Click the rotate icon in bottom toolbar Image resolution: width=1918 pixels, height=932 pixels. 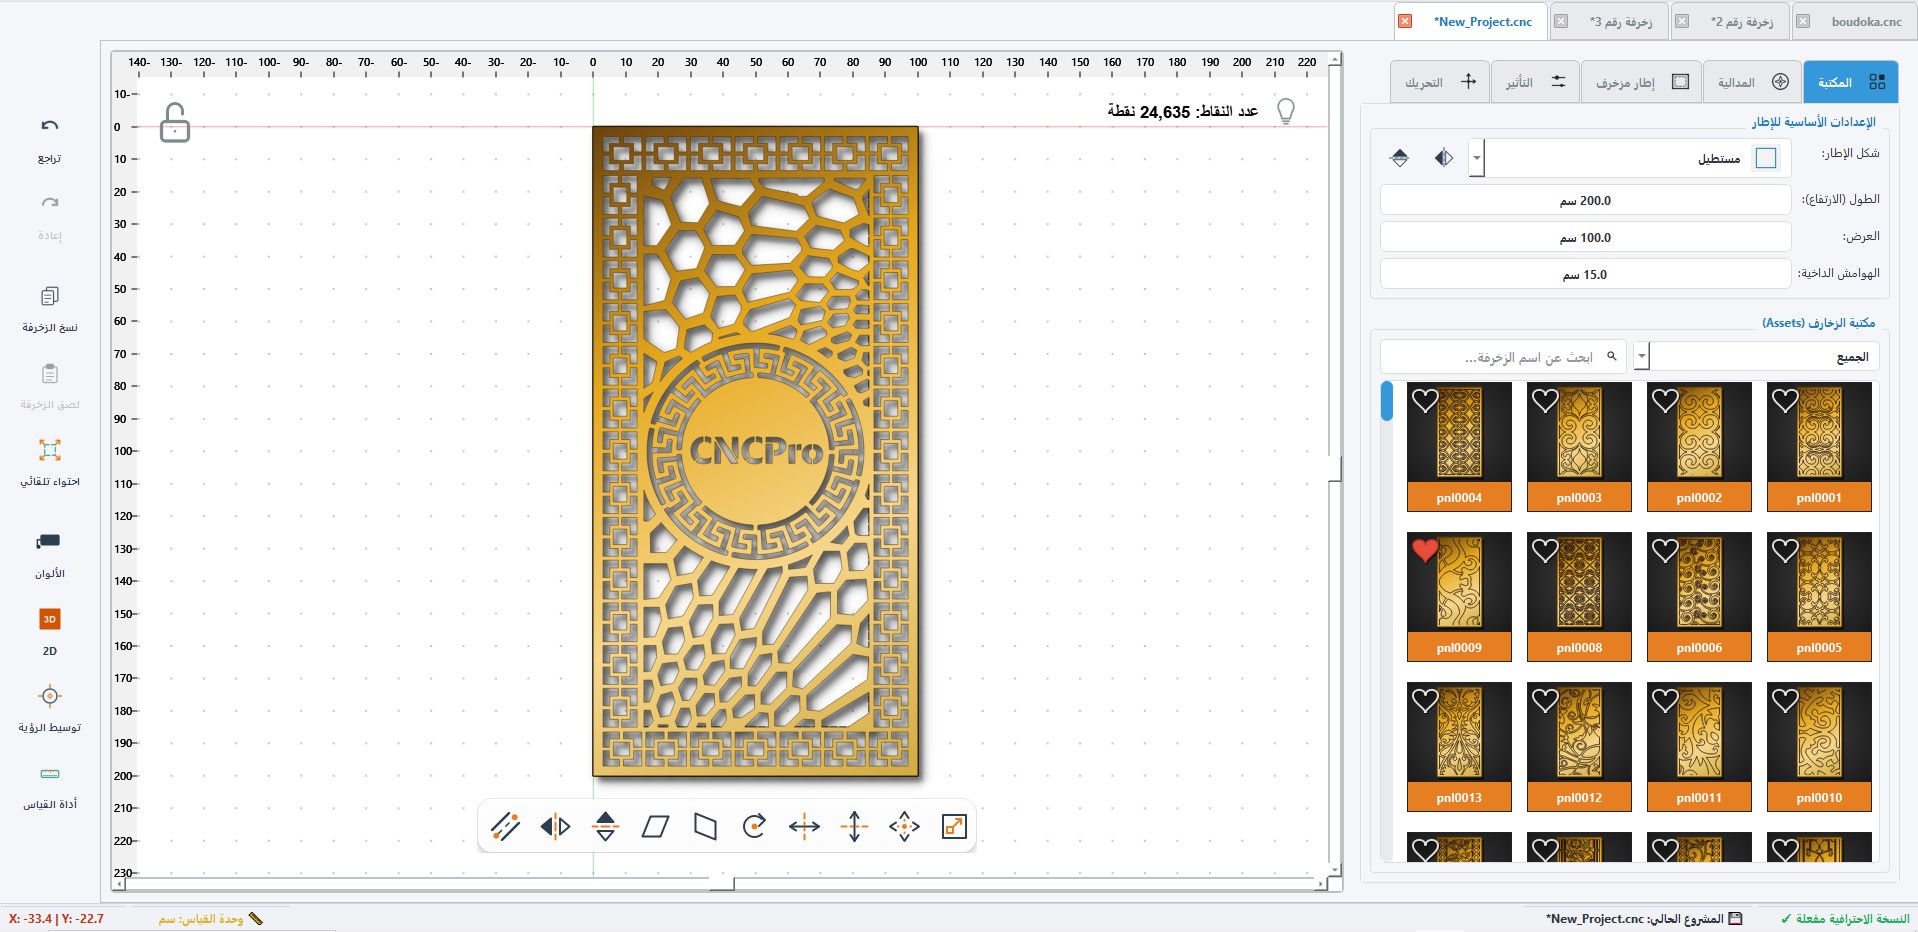click(755, 826)
